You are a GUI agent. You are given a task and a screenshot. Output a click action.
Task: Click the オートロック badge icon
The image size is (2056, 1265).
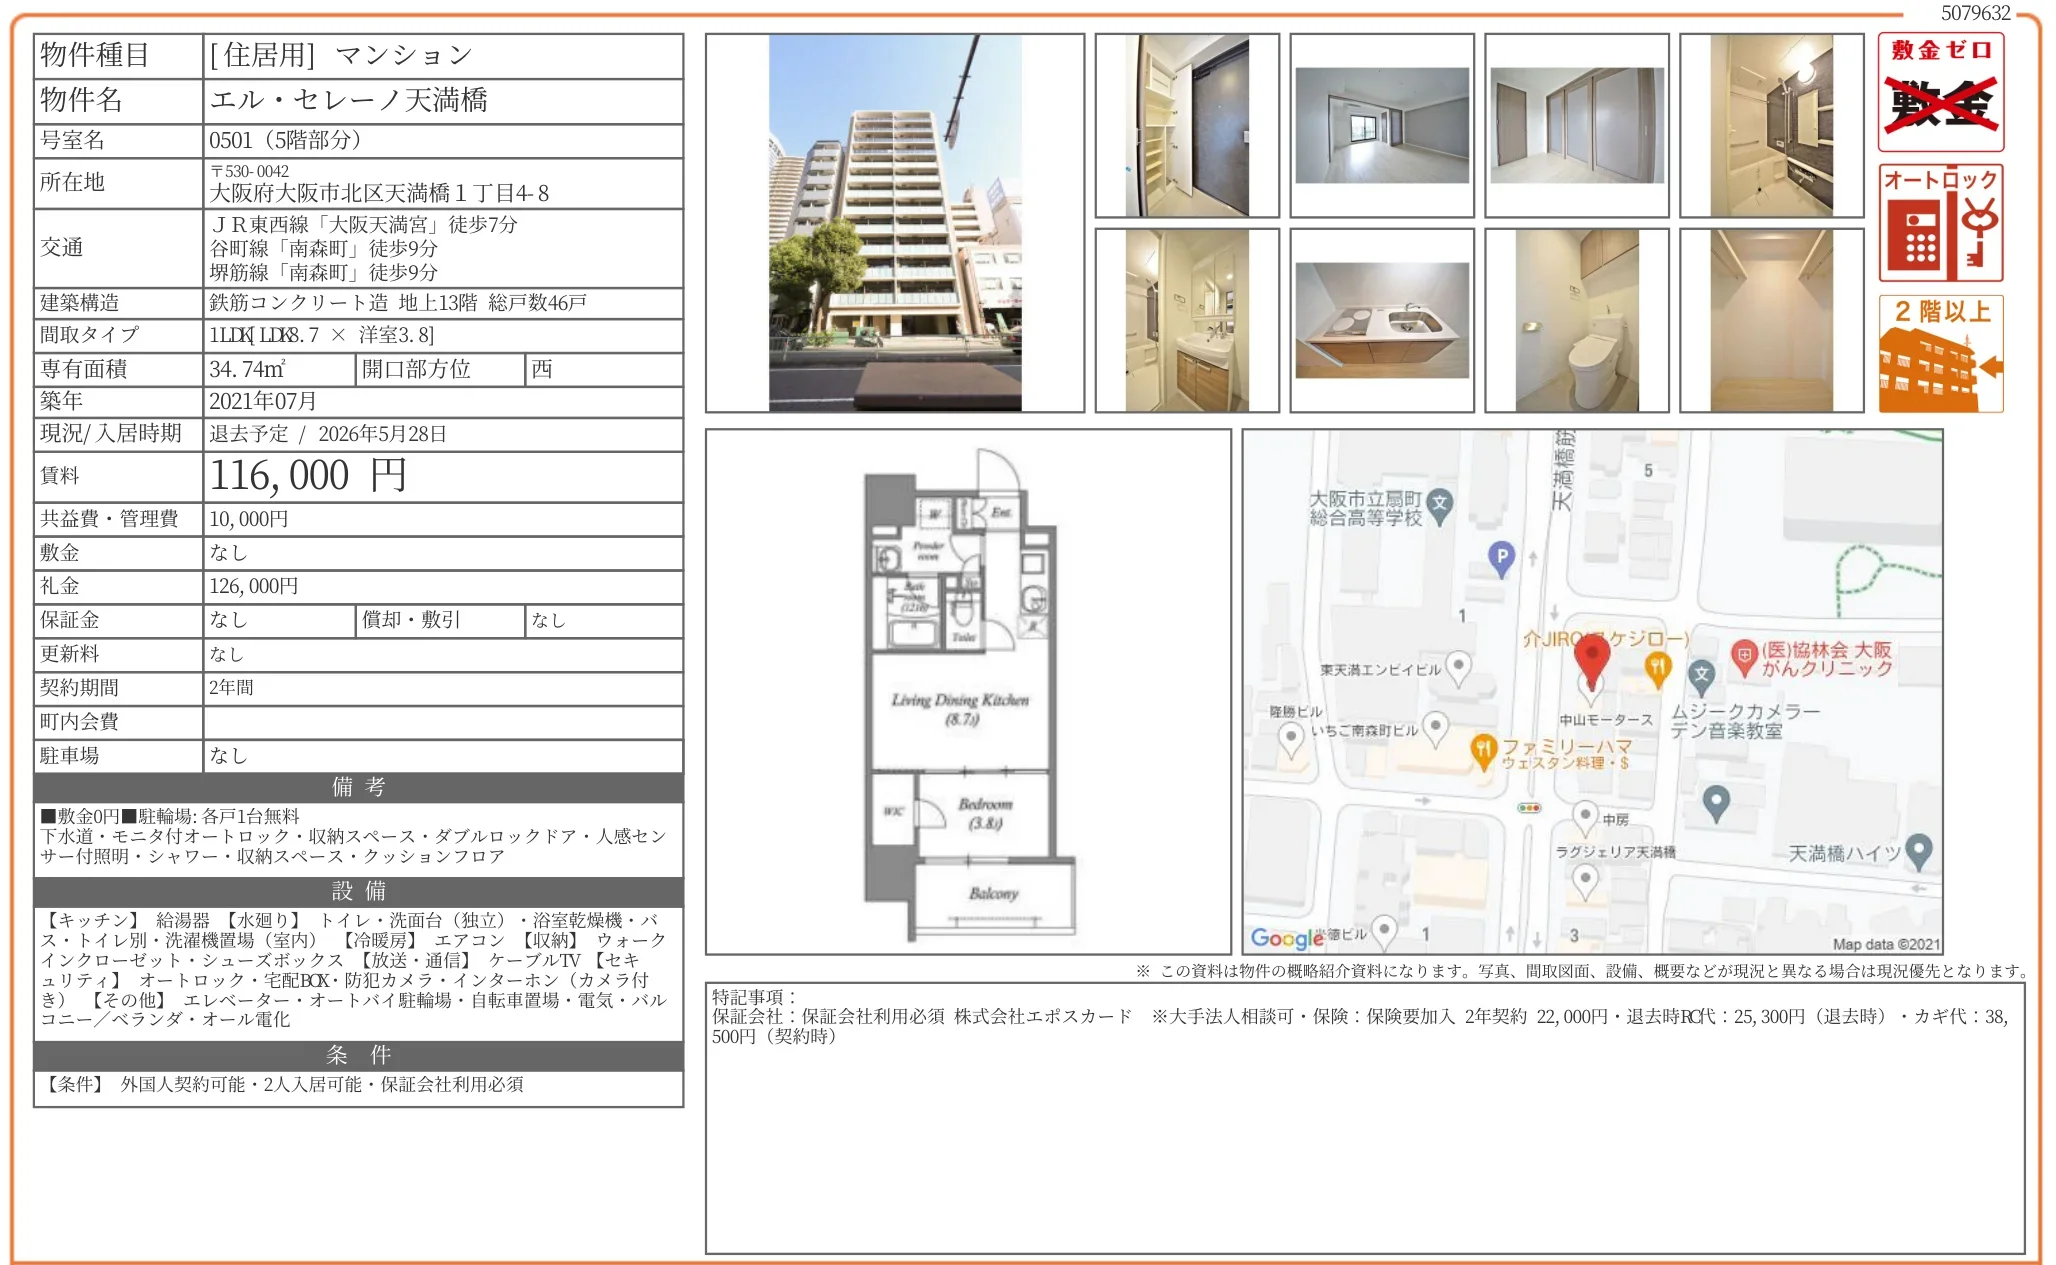tap(1940, 223)
